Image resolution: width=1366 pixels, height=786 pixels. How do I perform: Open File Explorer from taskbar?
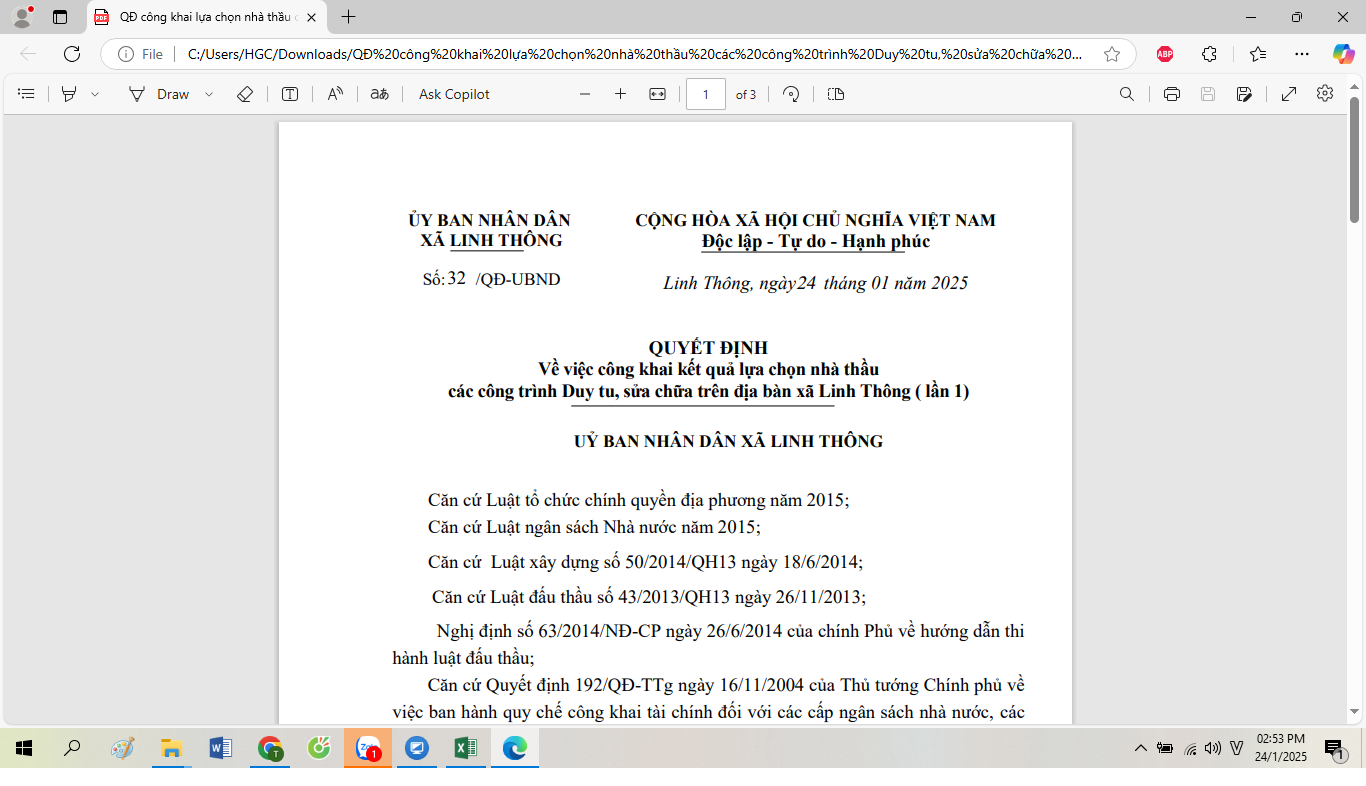(x=171, y=748)
